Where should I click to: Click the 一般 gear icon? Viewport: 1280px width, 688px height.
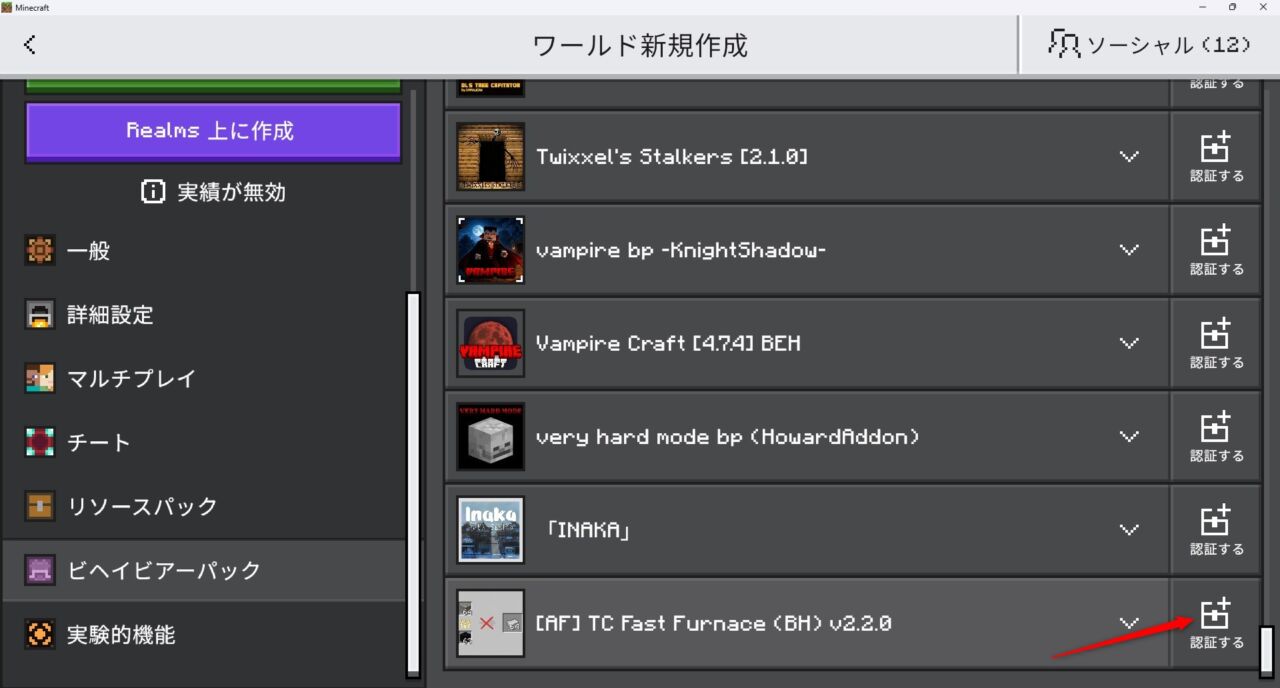(40, 251)
